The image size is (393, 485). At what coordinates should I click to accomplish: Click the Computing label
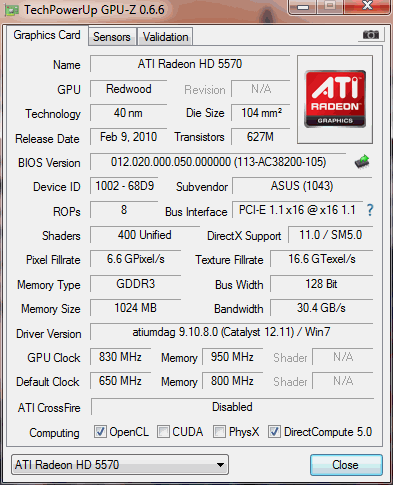click(55, 433)
